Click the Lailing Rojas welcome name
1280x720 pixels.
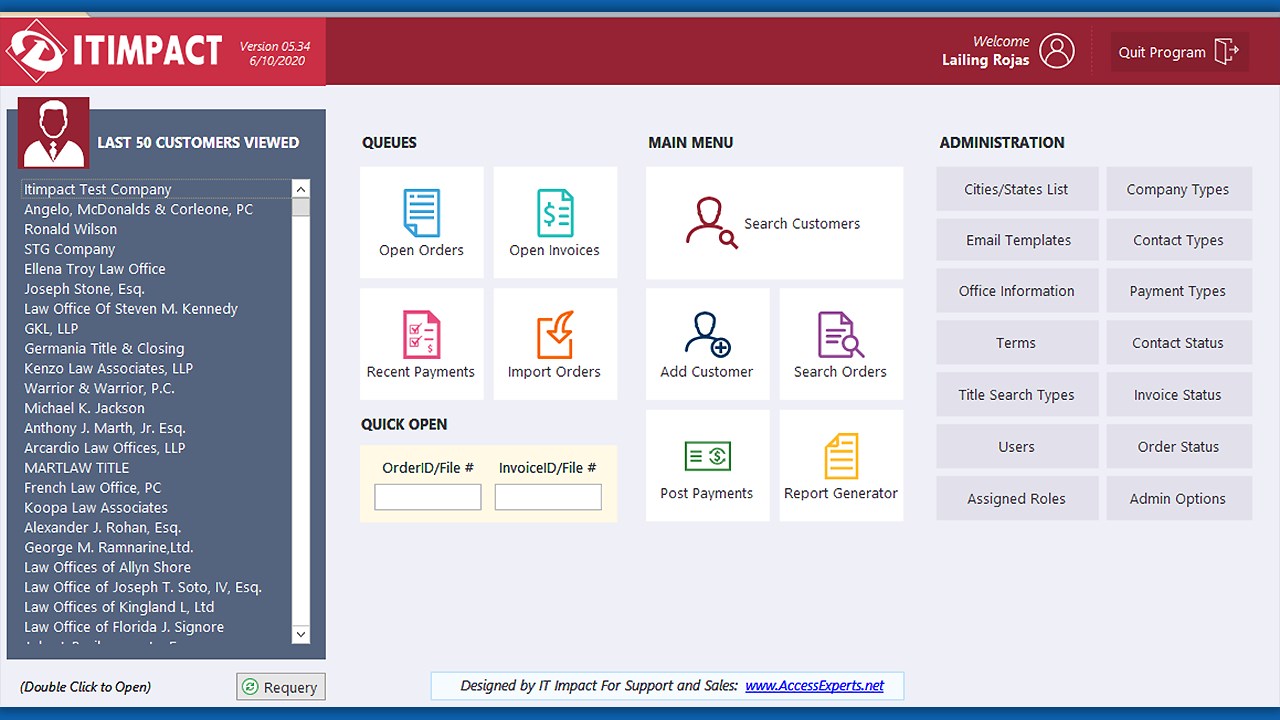[x=985, y=60]
